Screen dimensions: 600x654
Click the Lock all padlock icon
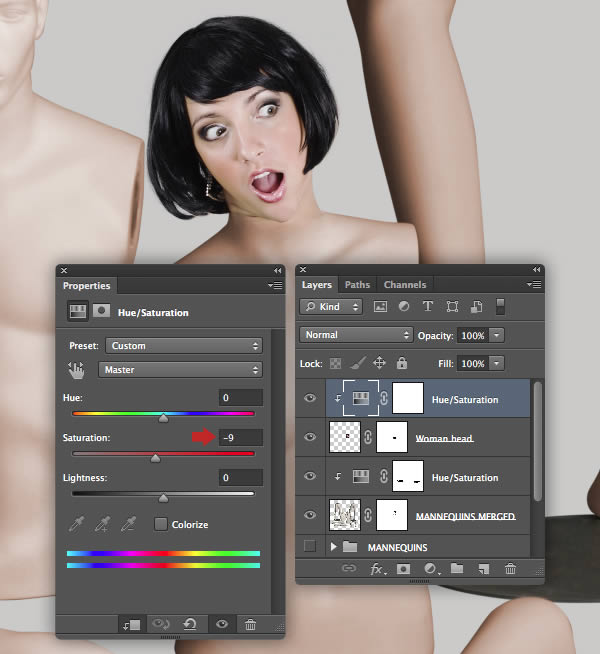tap(401, 364)
